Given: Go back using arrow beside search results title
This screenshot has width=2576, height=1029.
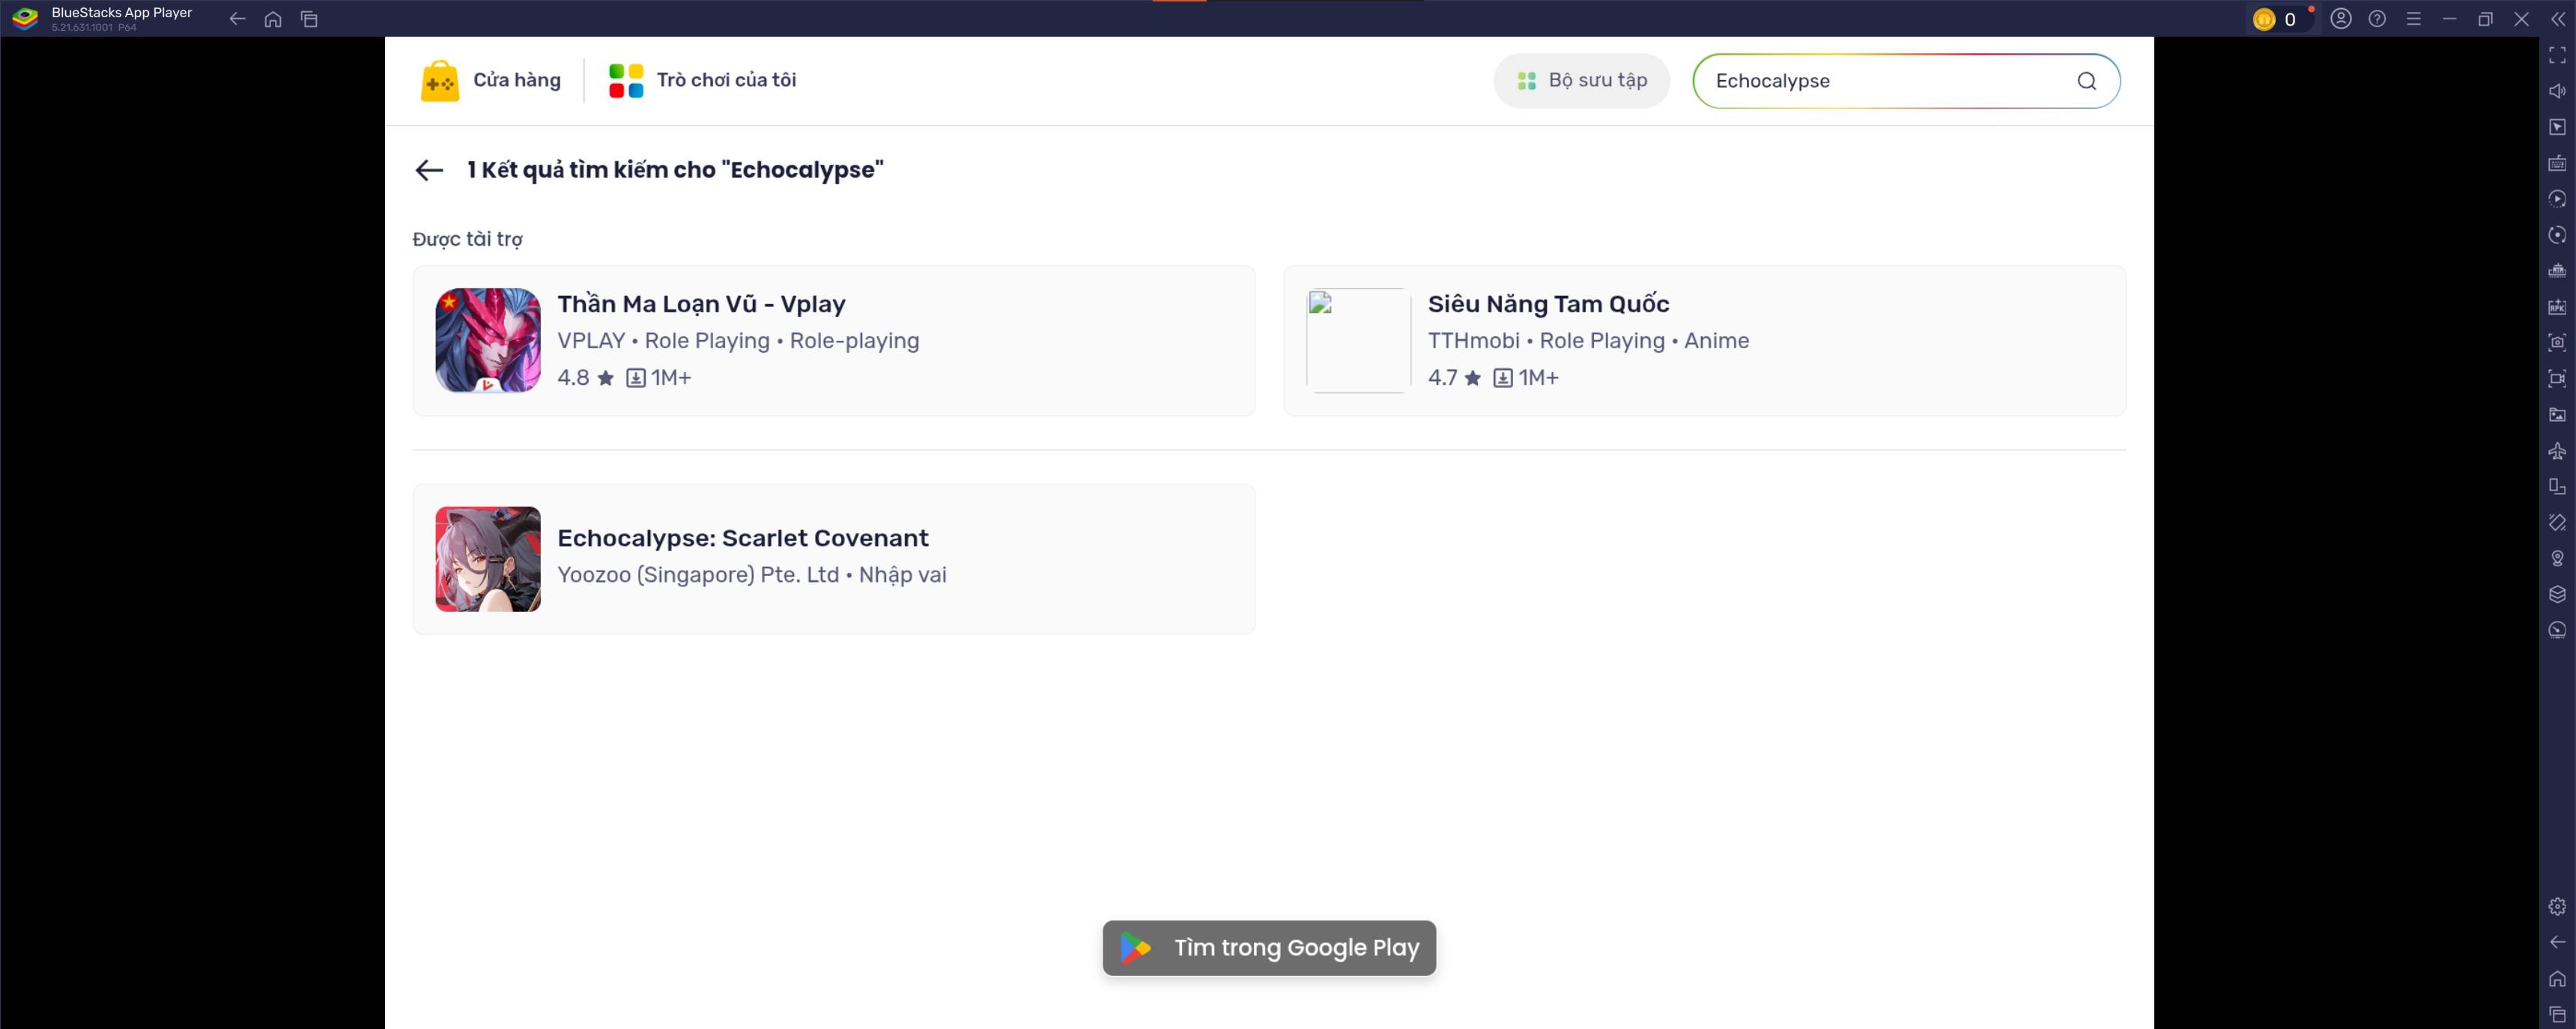Looking at the screenshot, I should pyautogui.click(x=429, y=170).
